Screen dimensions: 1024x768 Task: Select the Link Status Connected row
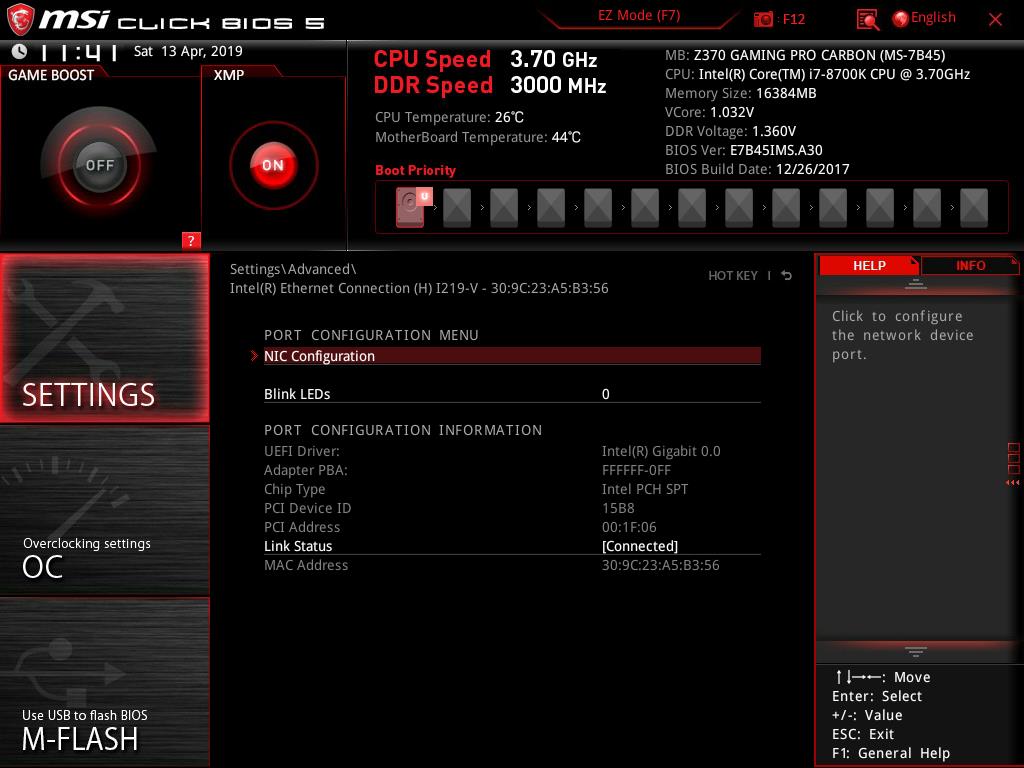click(512, 546)
